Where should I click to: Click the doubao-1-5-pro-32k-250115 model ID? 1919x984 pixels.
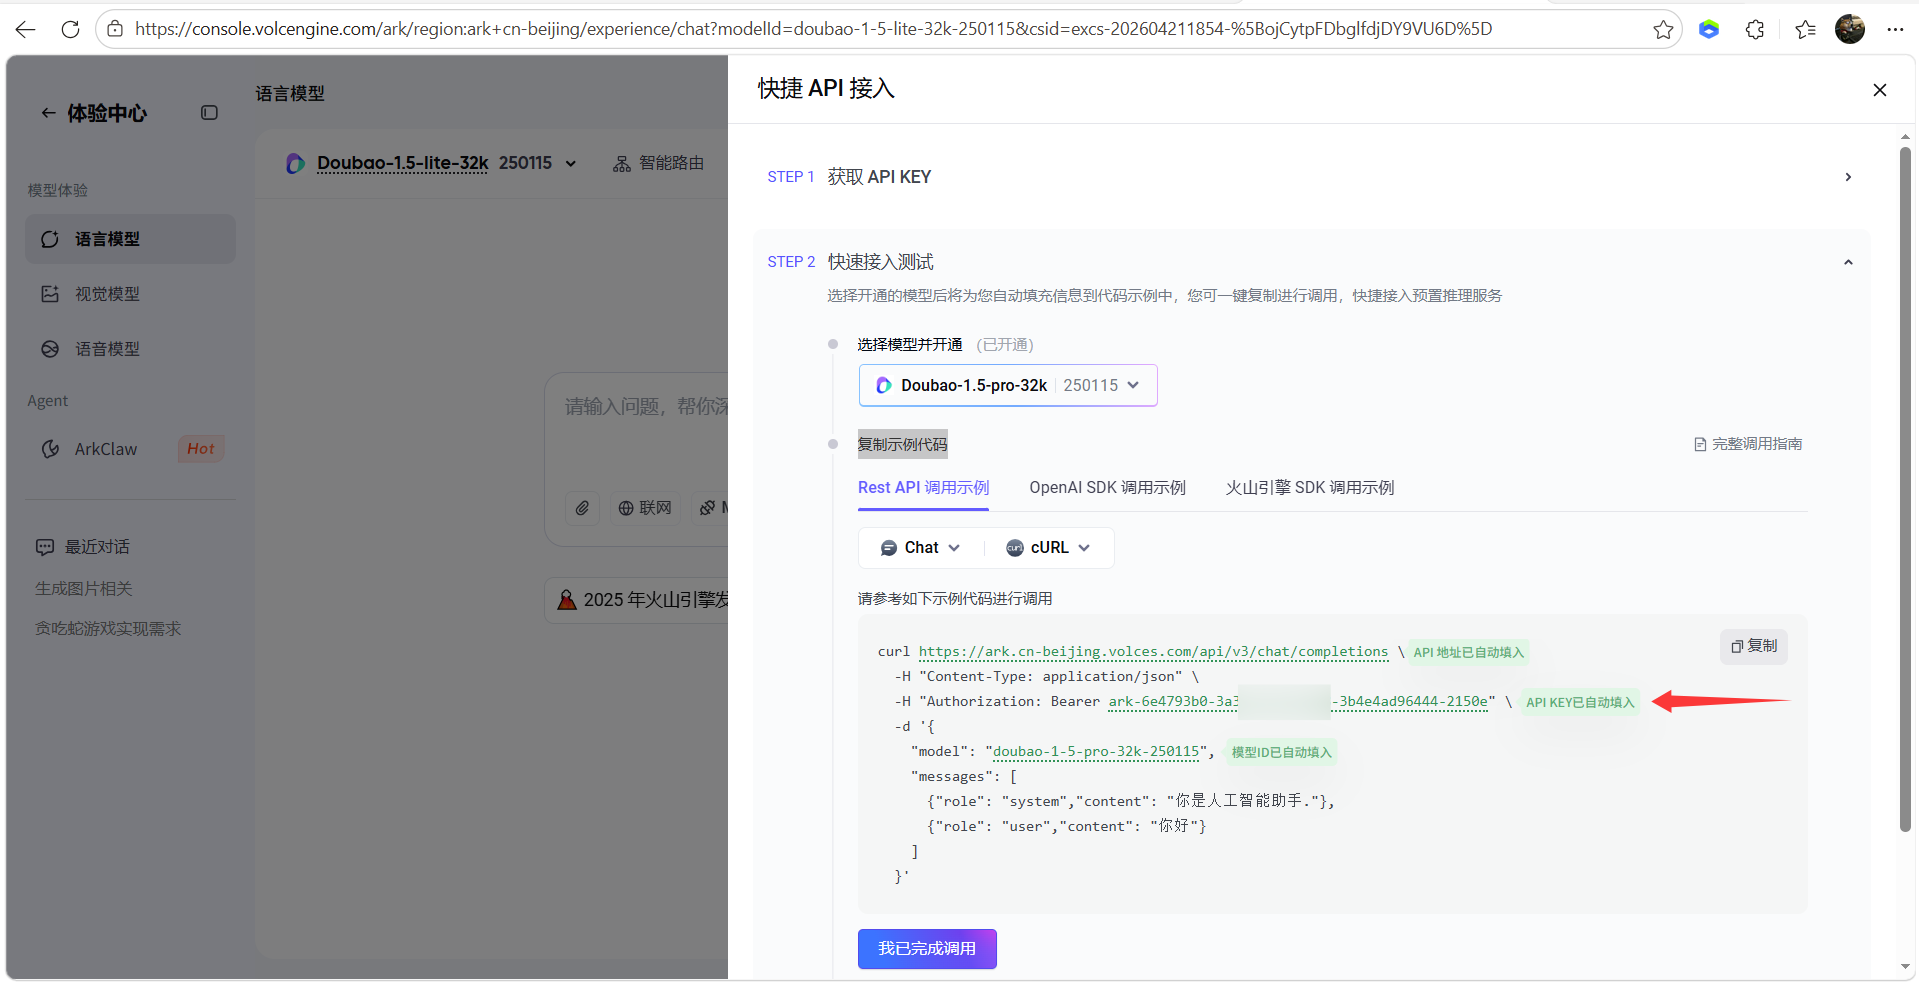tap(1096, 752)
